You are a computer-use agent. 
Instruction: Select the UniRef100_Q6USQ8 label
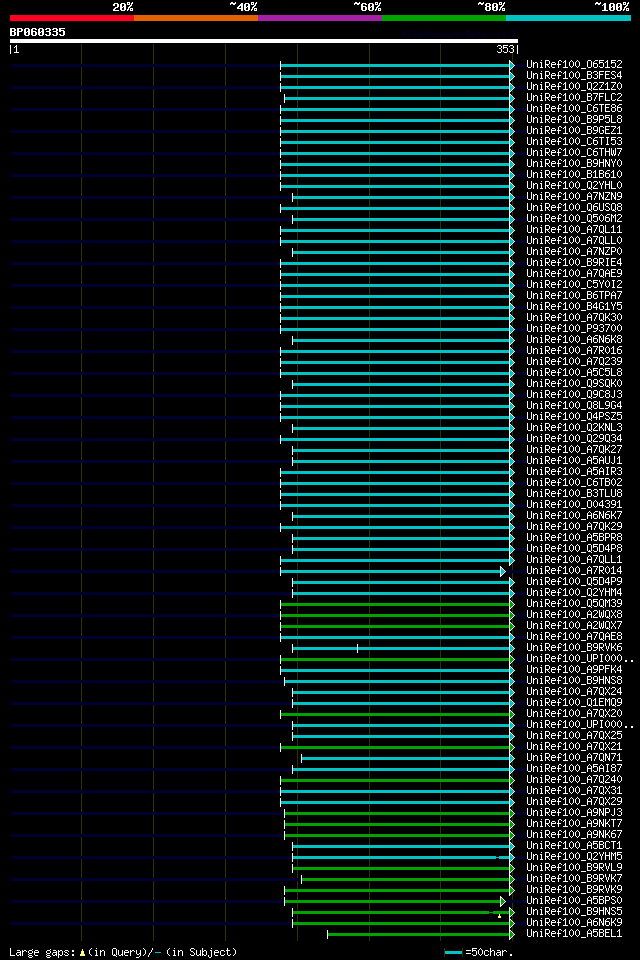pyautogui.click(x=574, y=208)
